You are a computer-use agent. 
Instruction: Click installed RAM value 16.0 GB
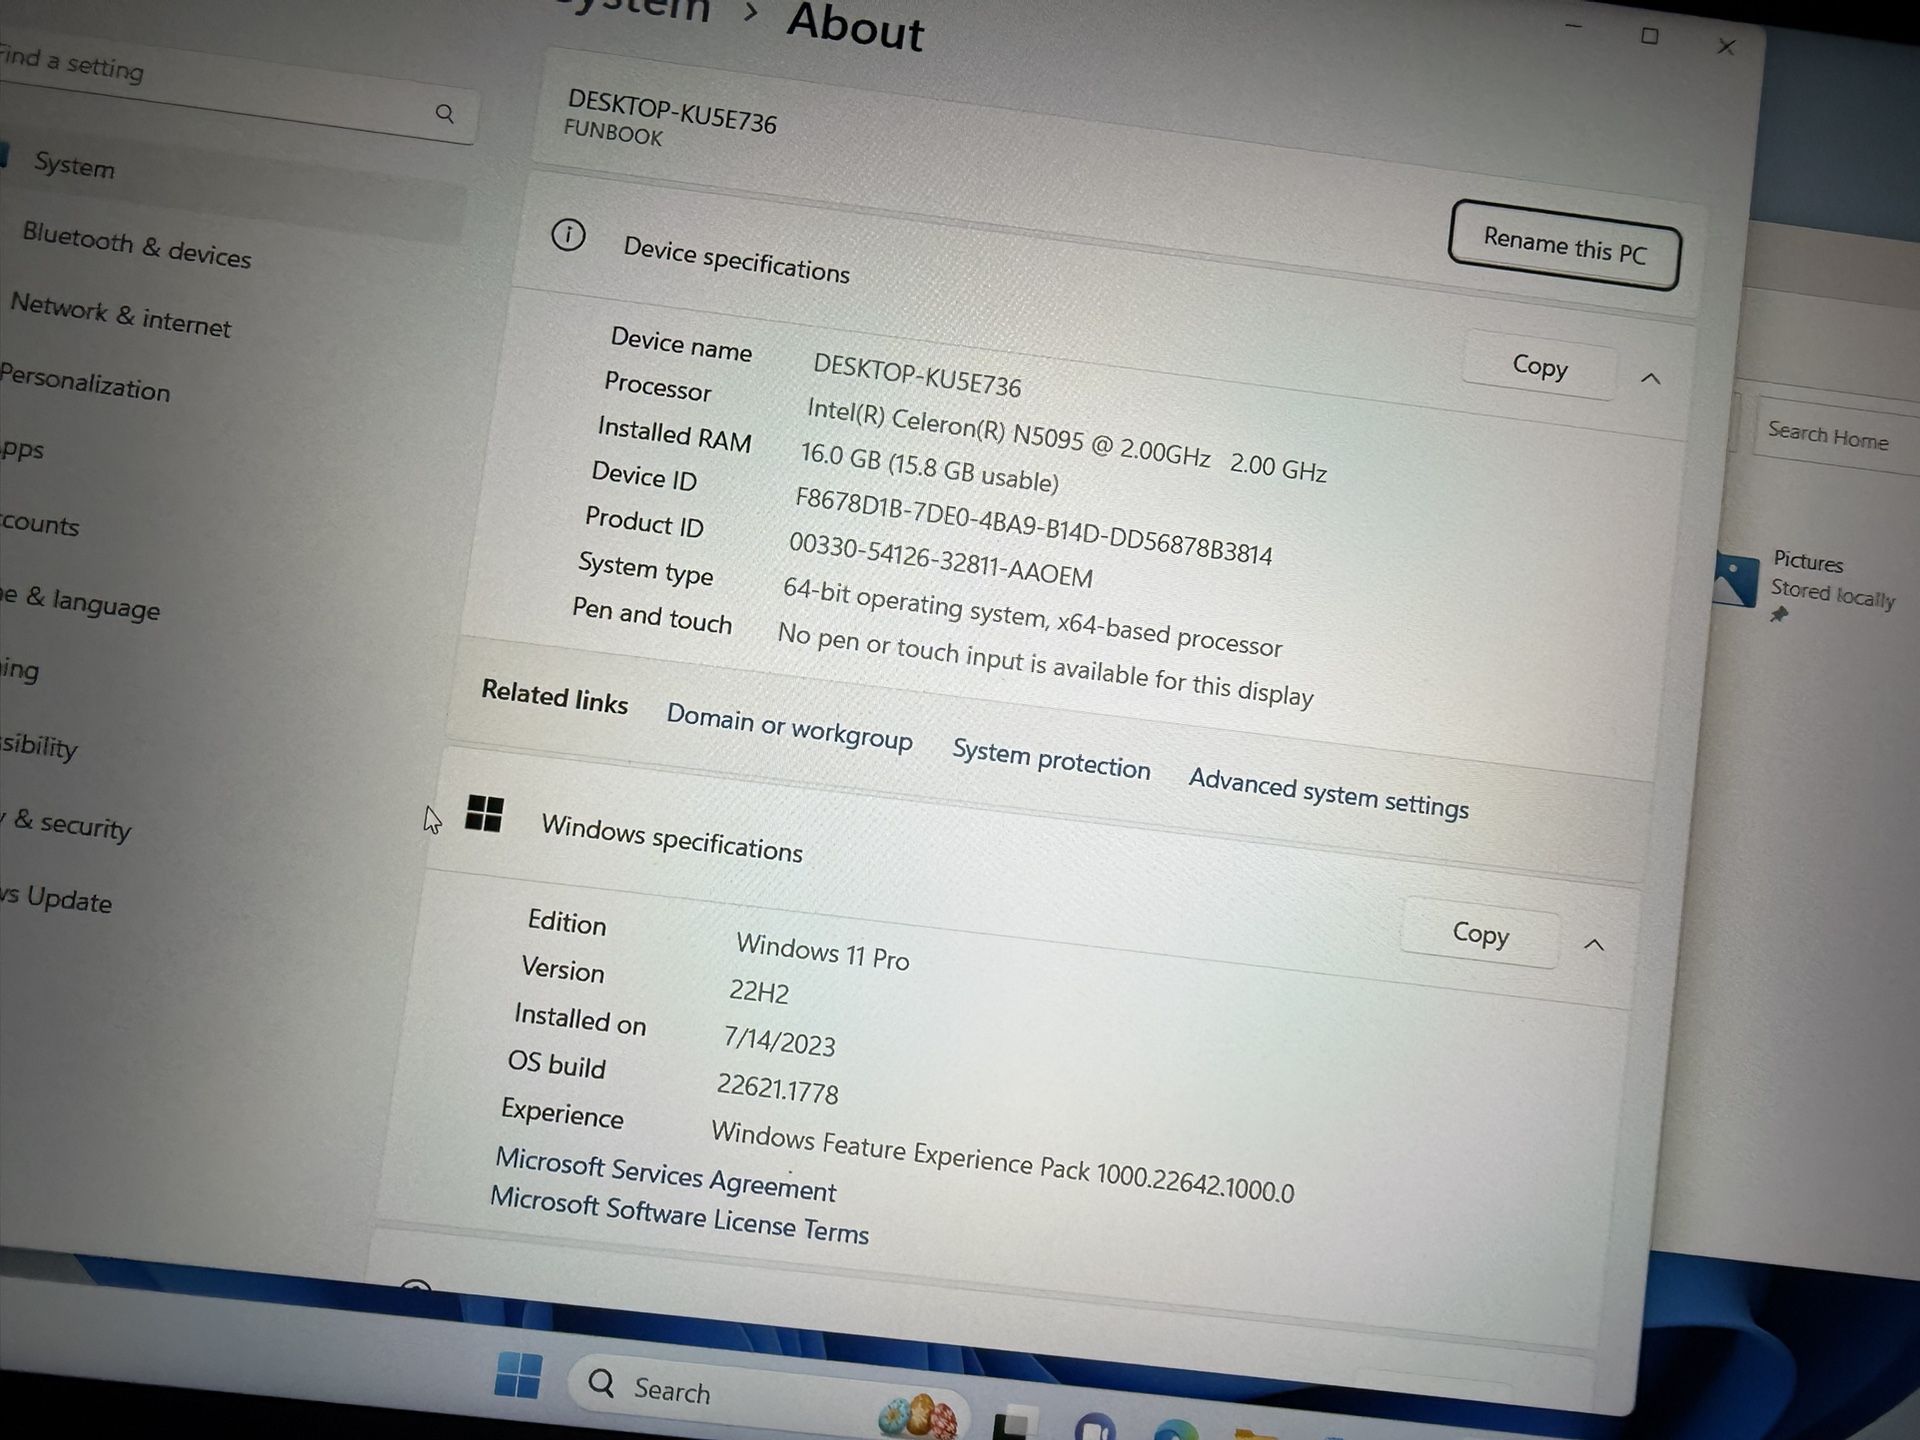click(929, 467)
